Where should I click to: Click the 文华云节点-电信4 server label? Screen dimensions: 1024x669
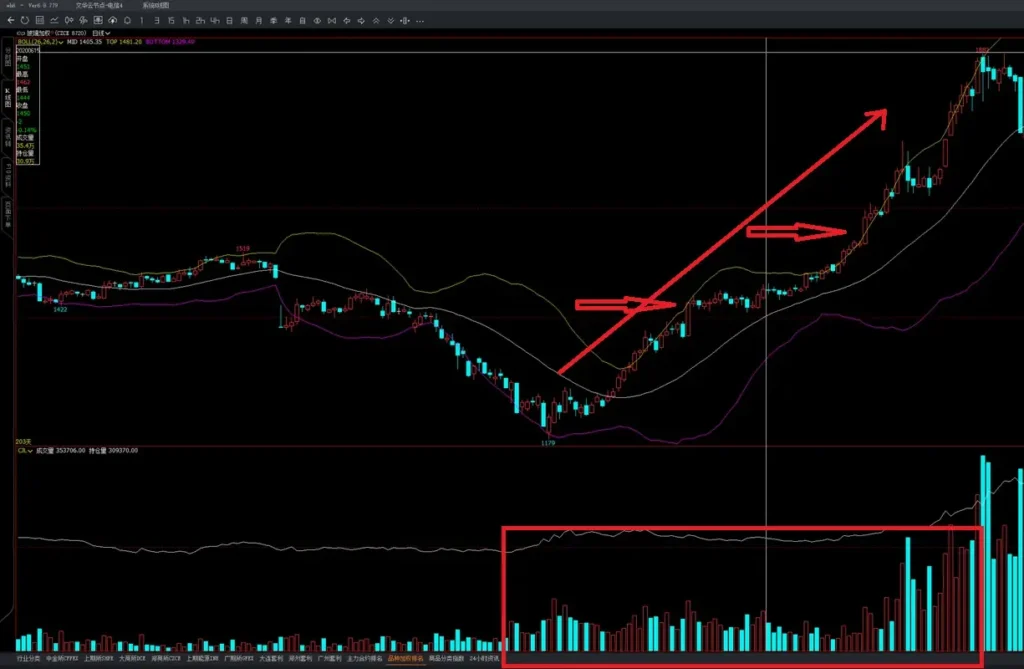point(99,5)
